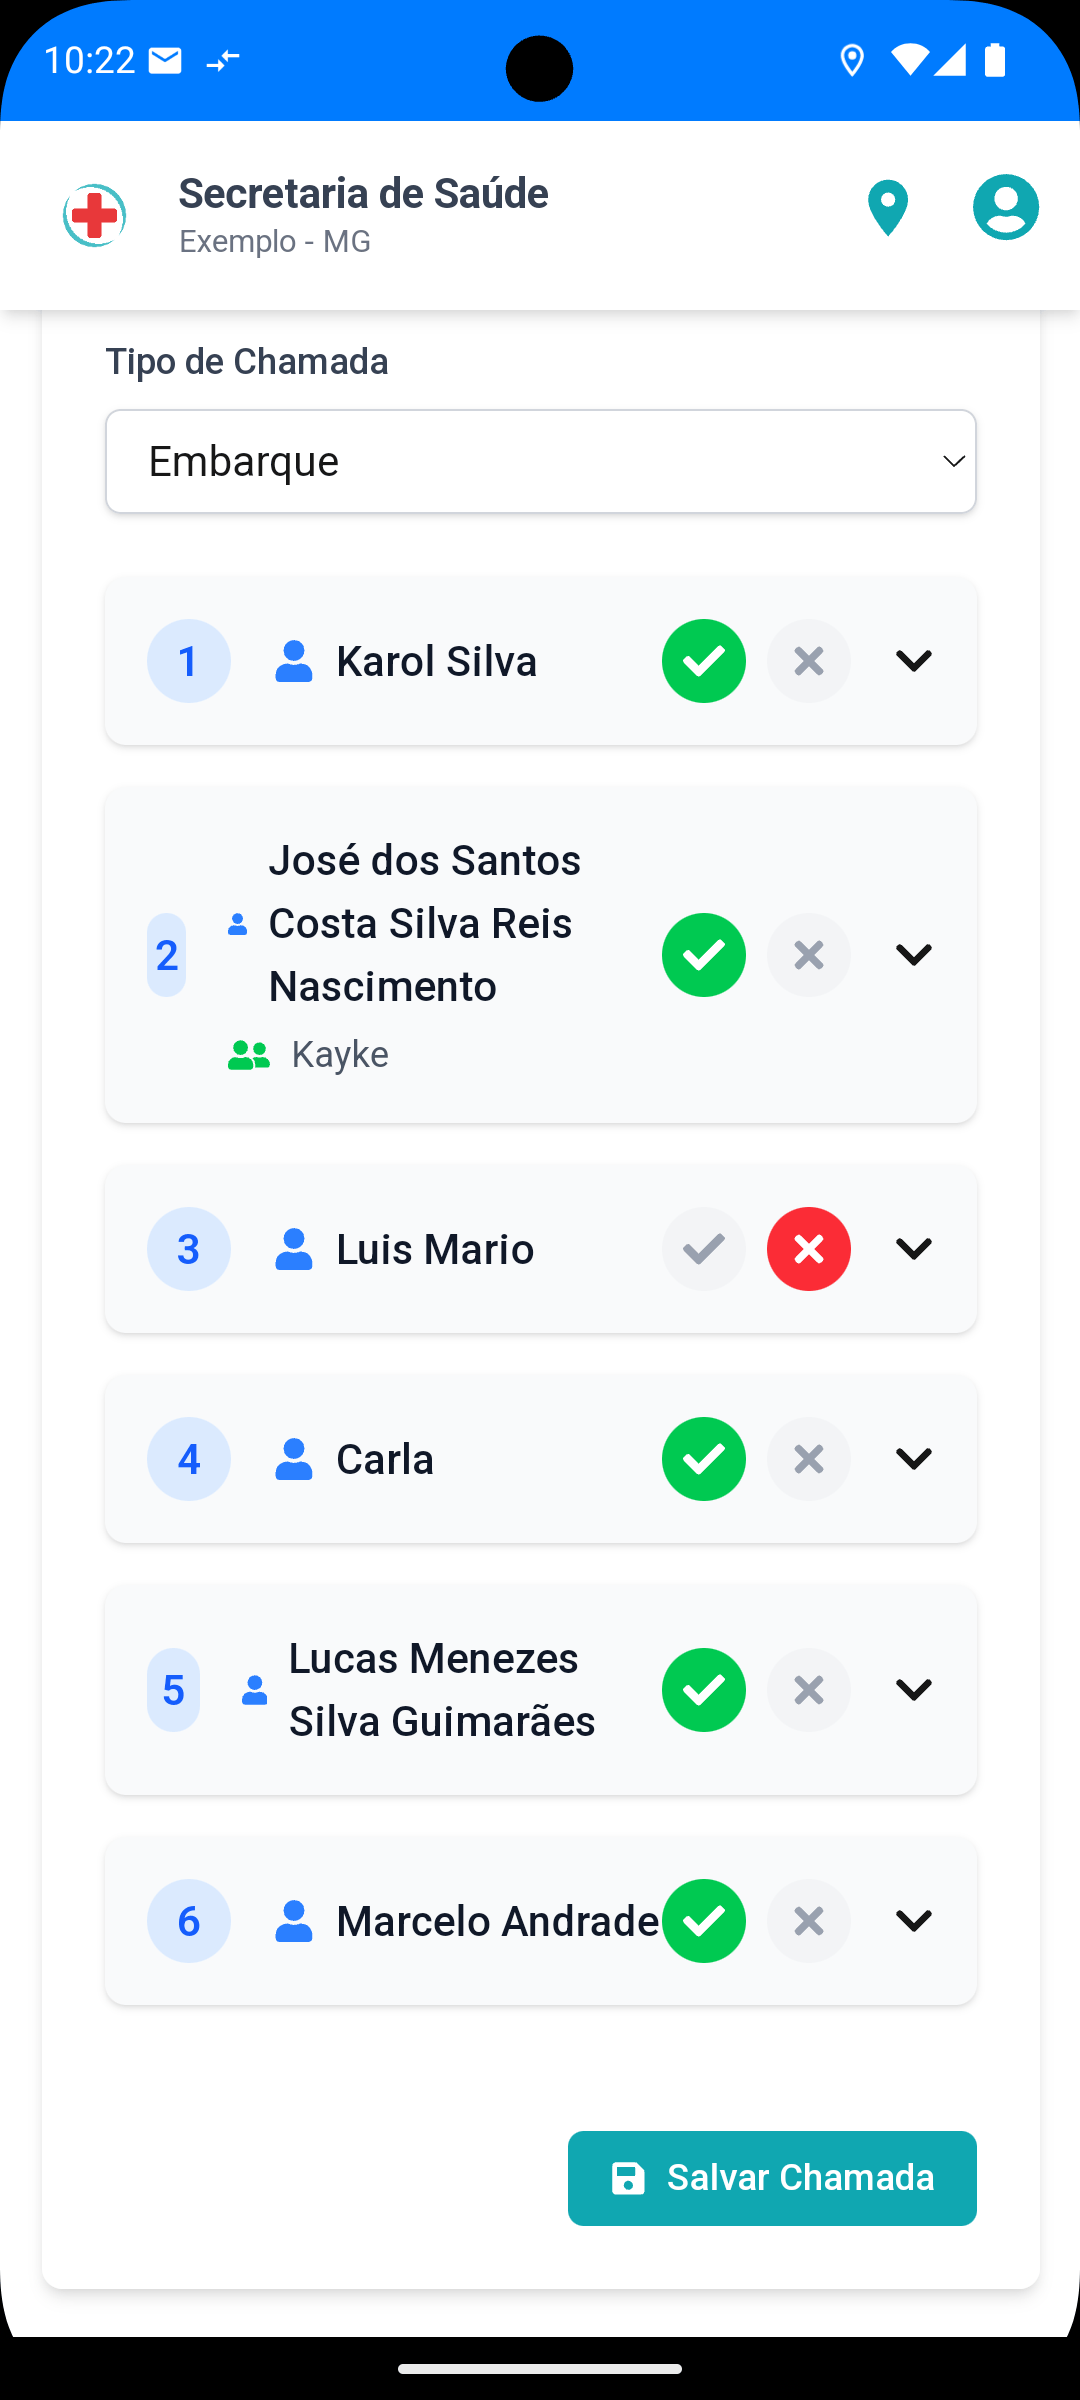1080x2400 pixels.
Task: Mark Karol Silva as absent
Action: [809, 661]
